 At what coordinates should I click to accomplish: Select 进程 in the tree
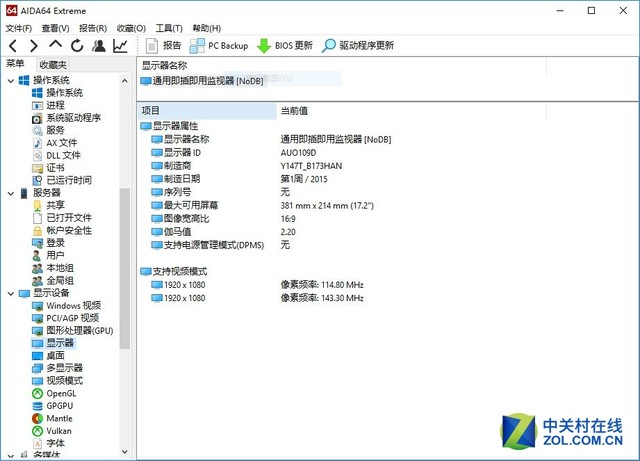click(x=49, y=105)
